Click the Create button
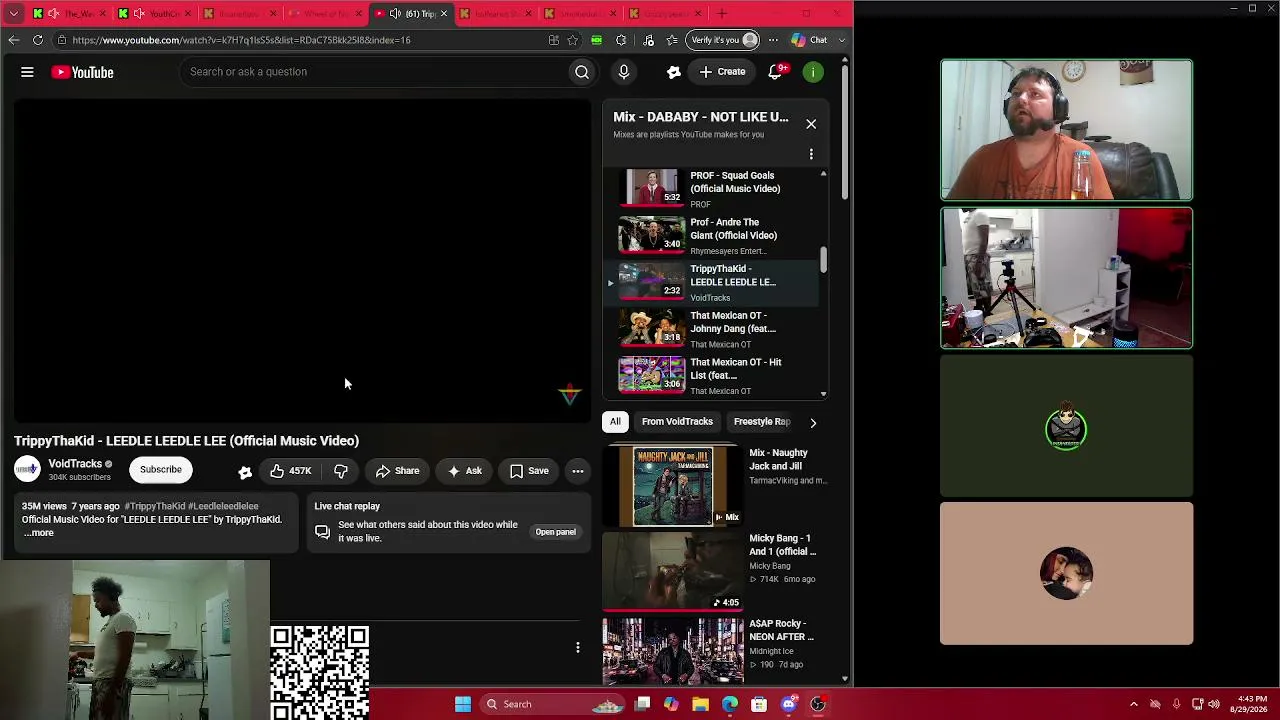 click(722, 72)
